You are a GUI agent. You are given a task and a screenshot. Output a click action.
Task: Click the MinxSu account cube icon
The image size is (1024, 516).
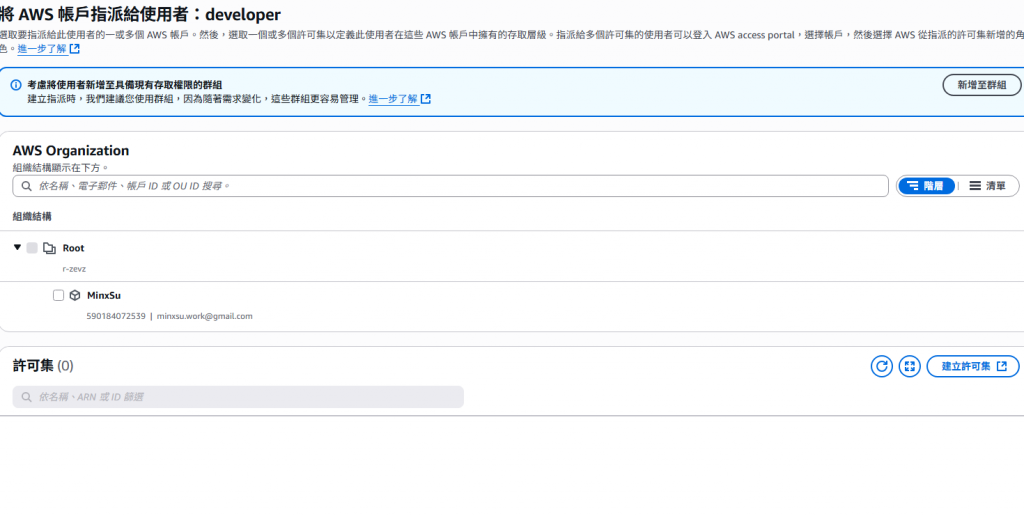[75, 295]
